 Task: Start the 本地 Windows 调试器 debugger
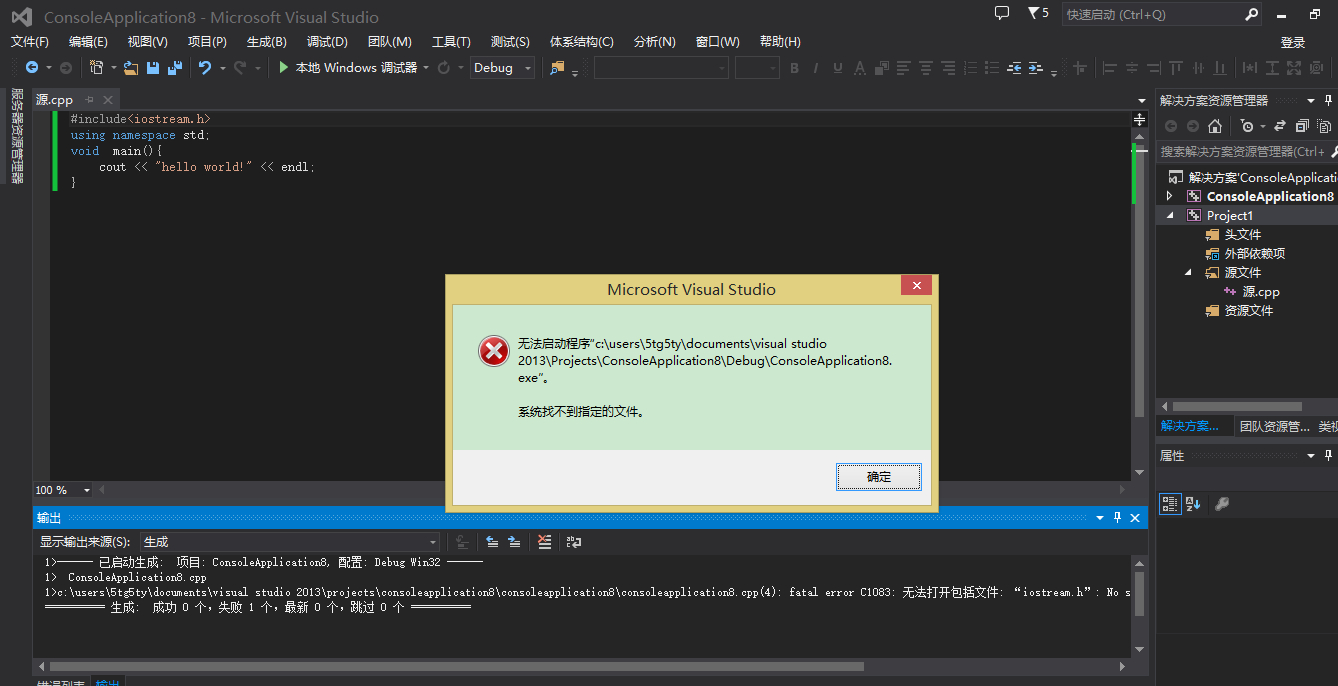coord(347,68)
